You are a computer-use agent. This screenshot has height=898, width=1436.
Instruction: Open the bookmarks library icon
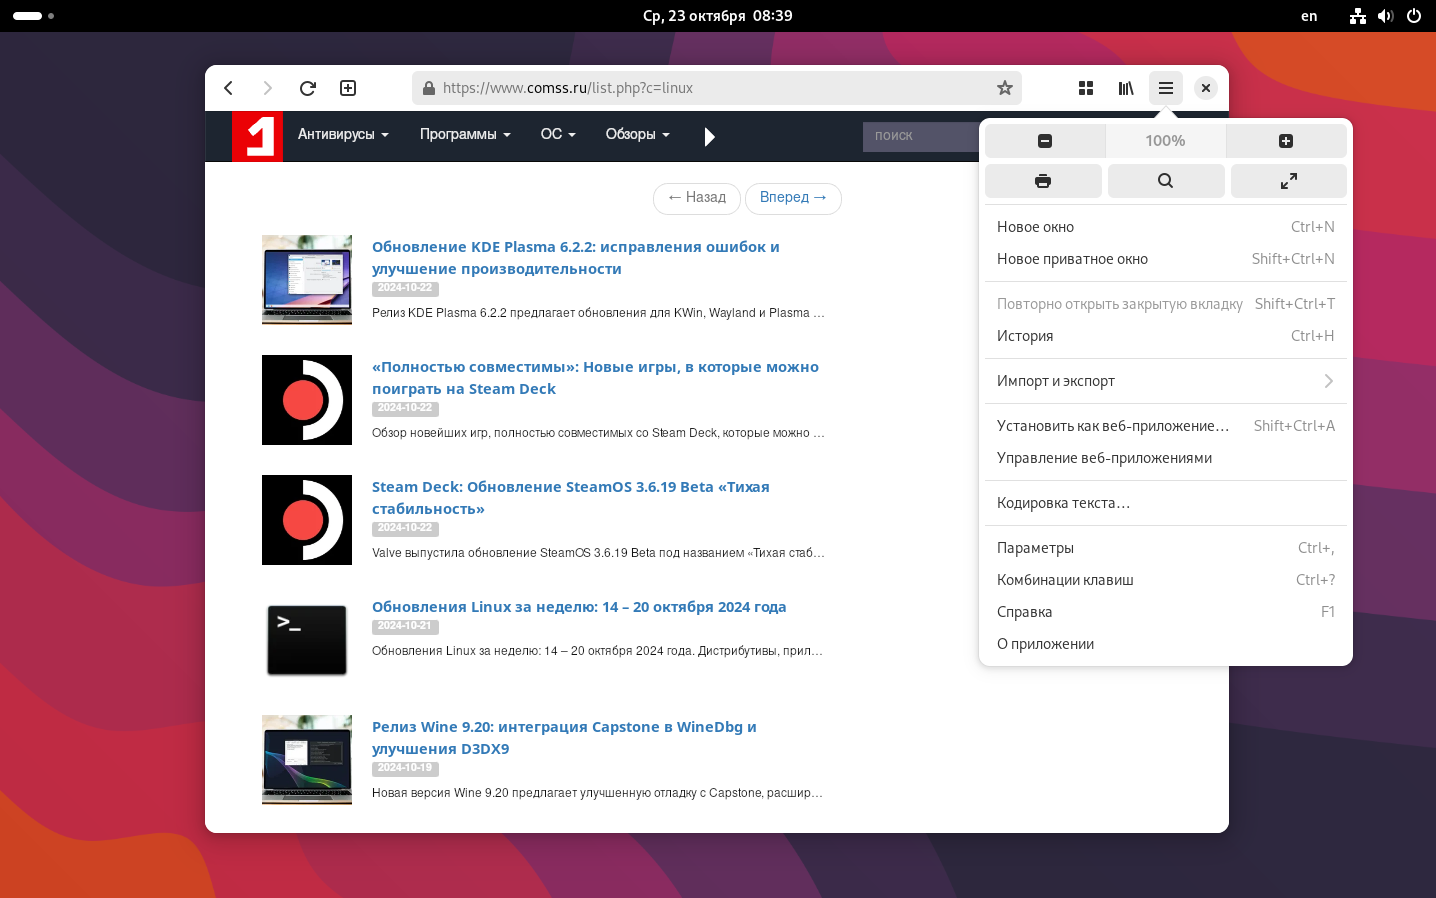coord(1126,88)
